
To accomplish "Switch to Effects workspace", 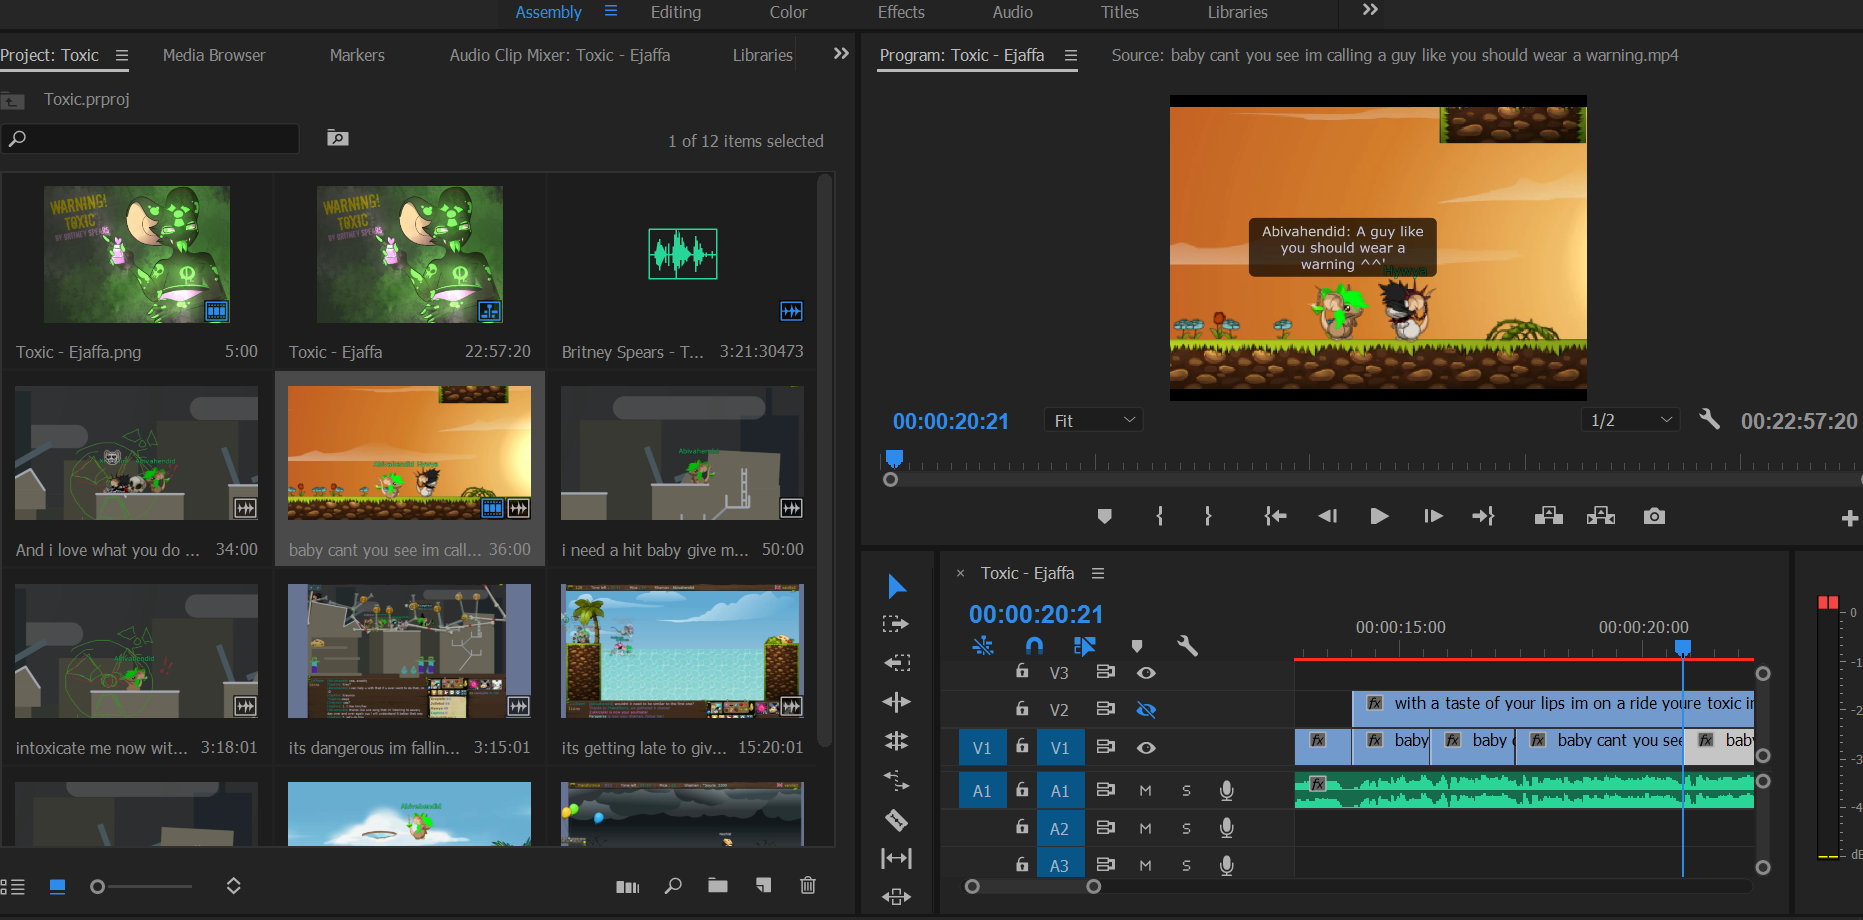I will pyautogui.click(x=901, y=12).
